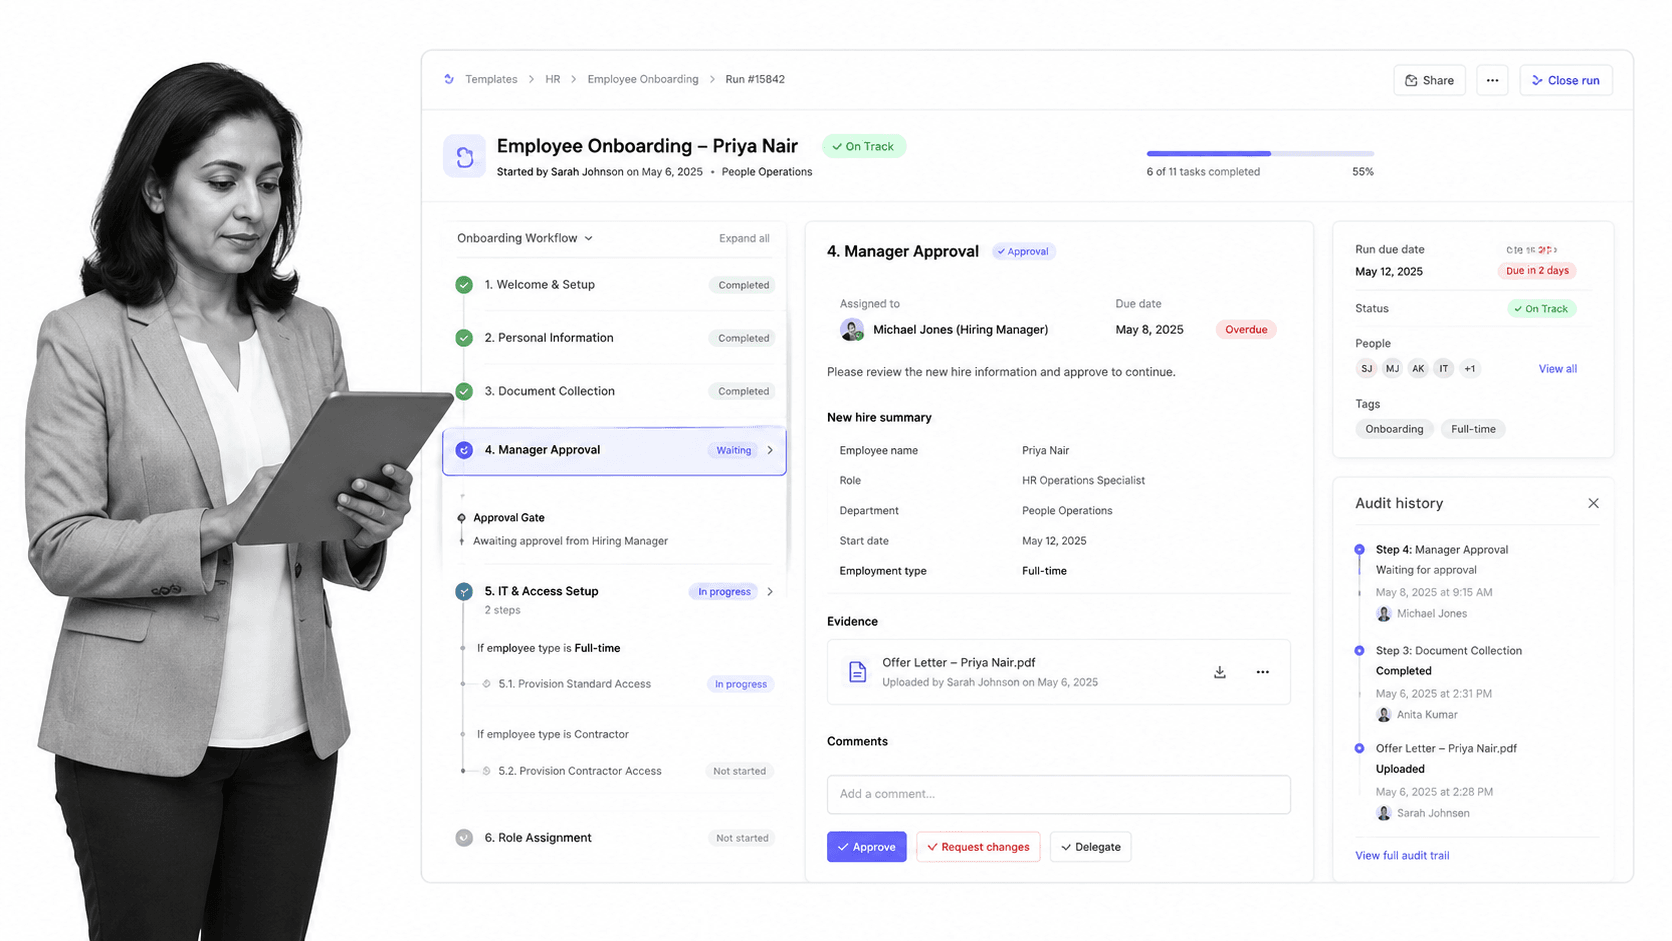This screenshot has height=941, width=1672.
Task: Click the task completion progress bar
Action: tap(1260, 153)
